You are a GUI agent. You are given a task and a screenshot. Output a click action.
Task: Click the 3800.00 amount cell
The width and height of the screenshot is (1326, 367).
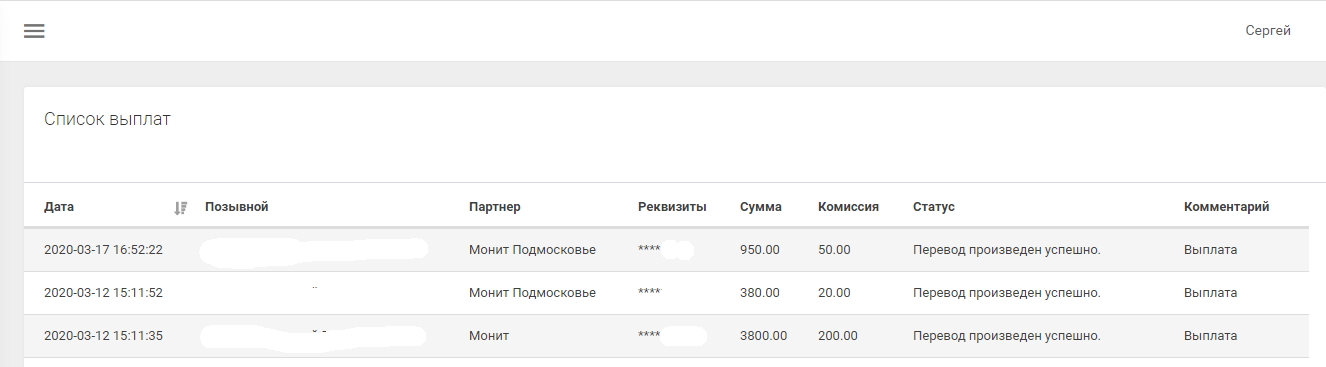pos(764,336)
